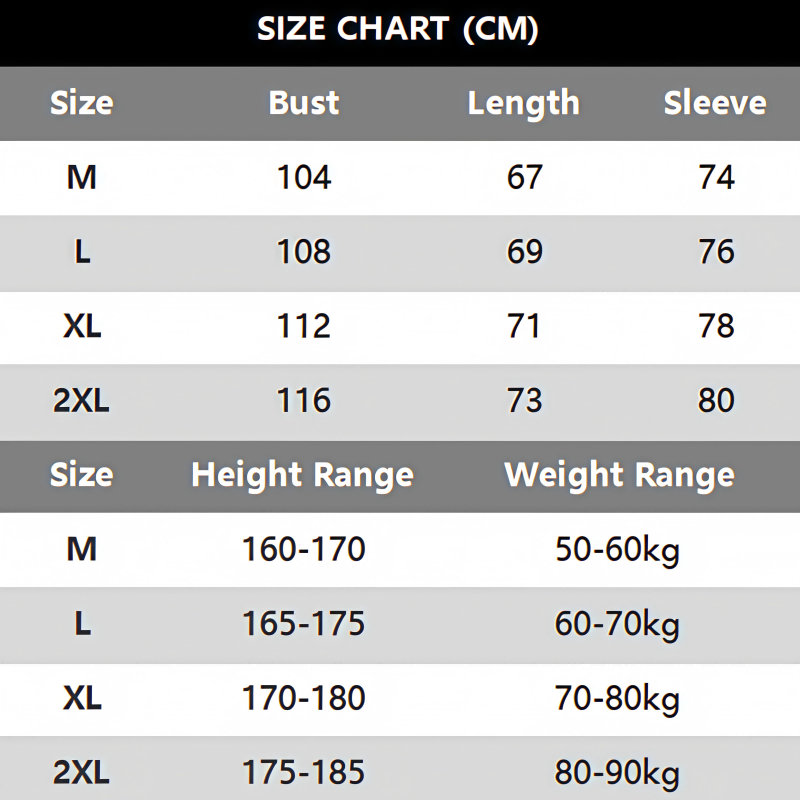Click the sleeve value 80

click(716, 401)
